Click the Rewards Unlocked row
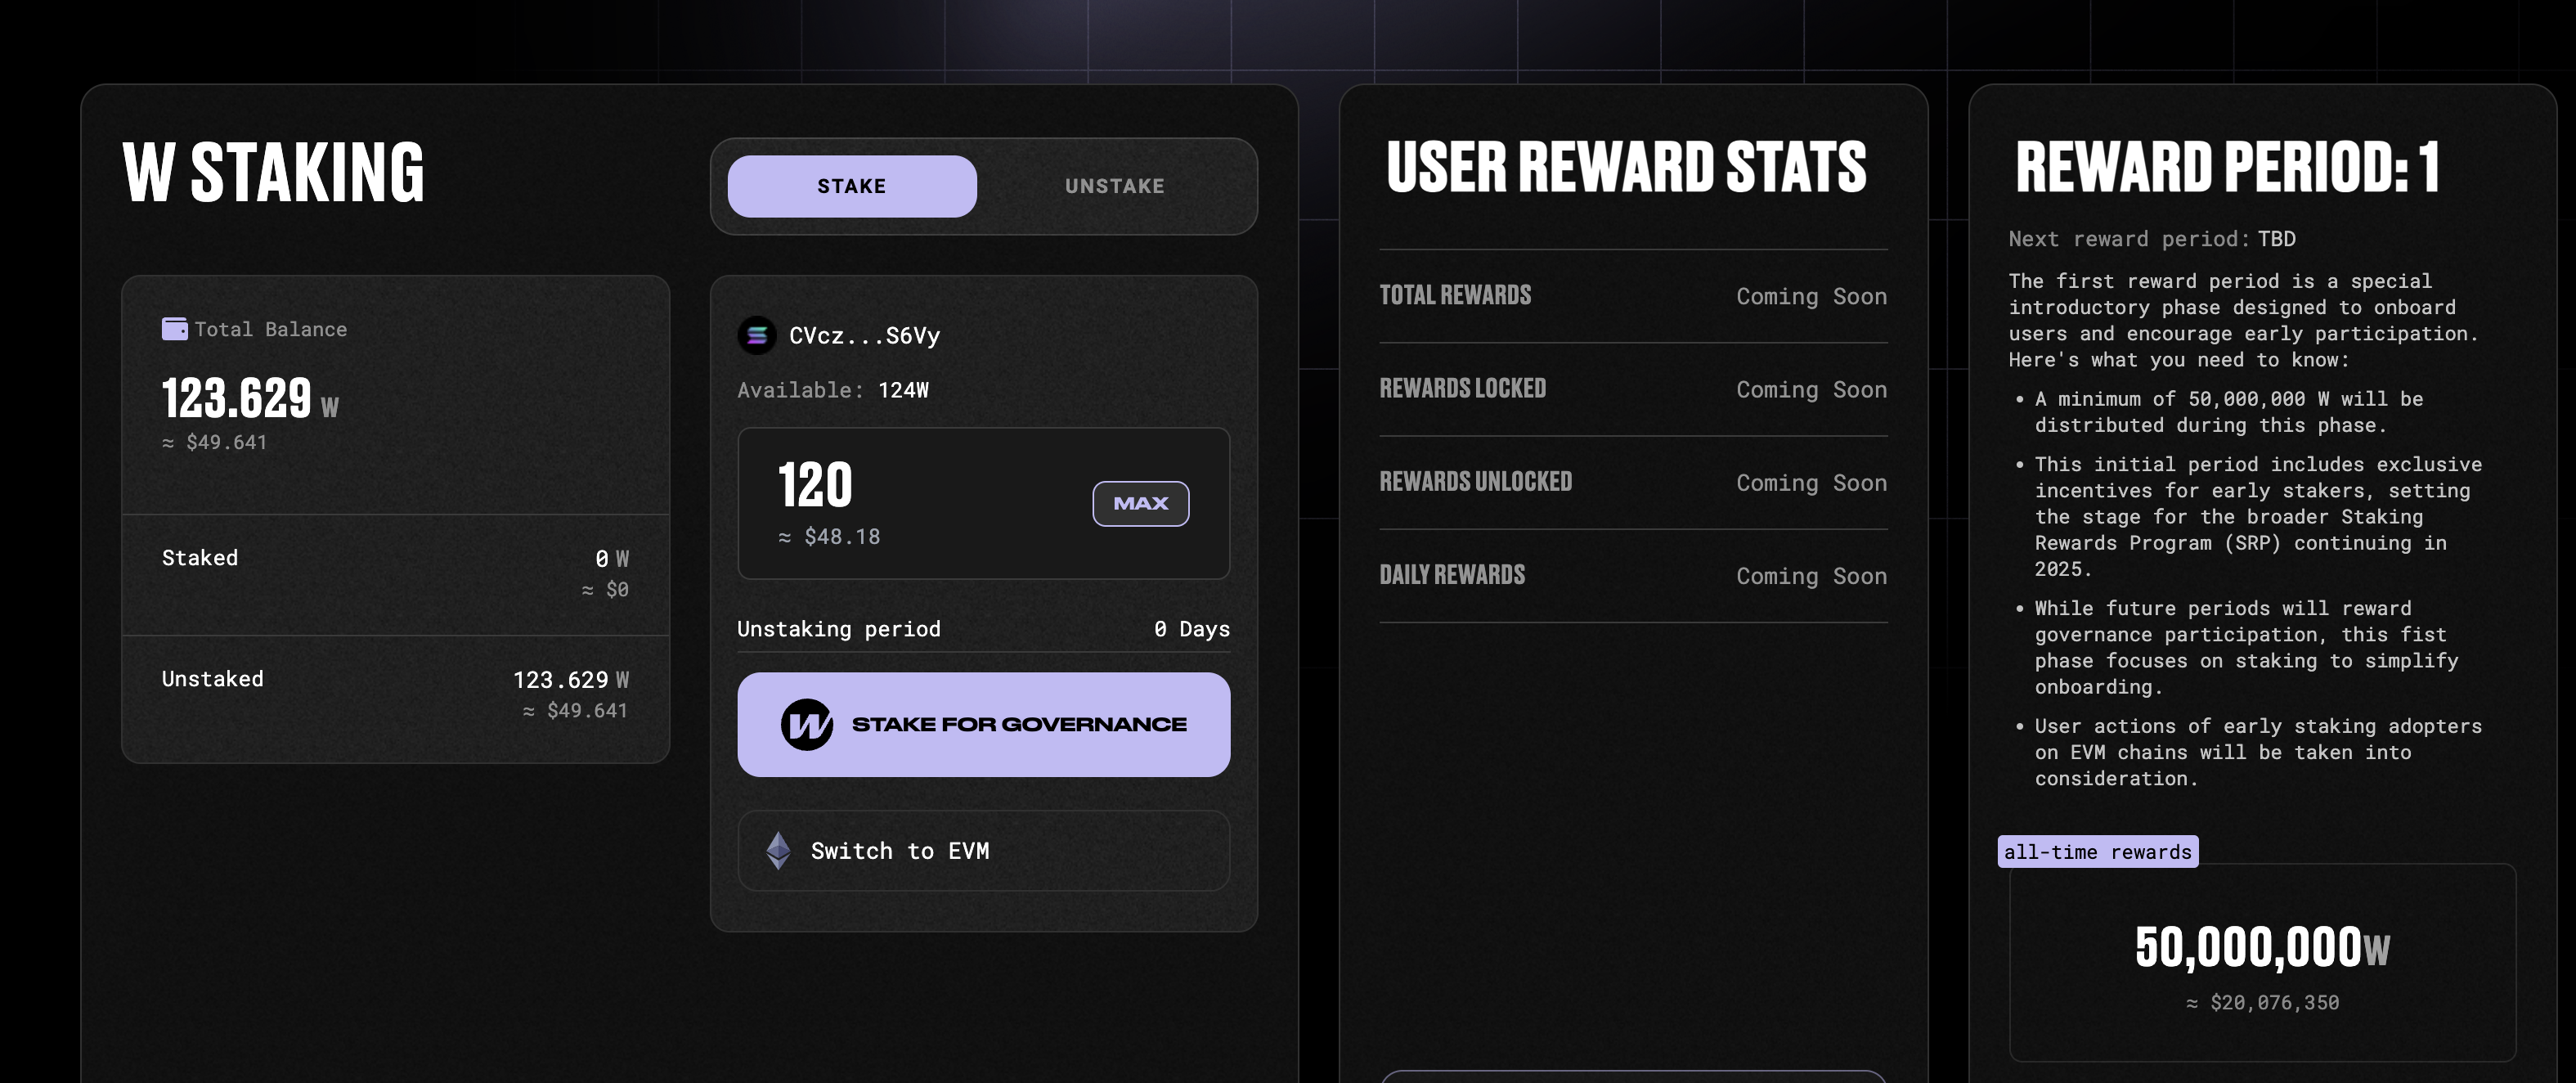The height and width of the screenshot is (1083, 2576). [1632, 482]
